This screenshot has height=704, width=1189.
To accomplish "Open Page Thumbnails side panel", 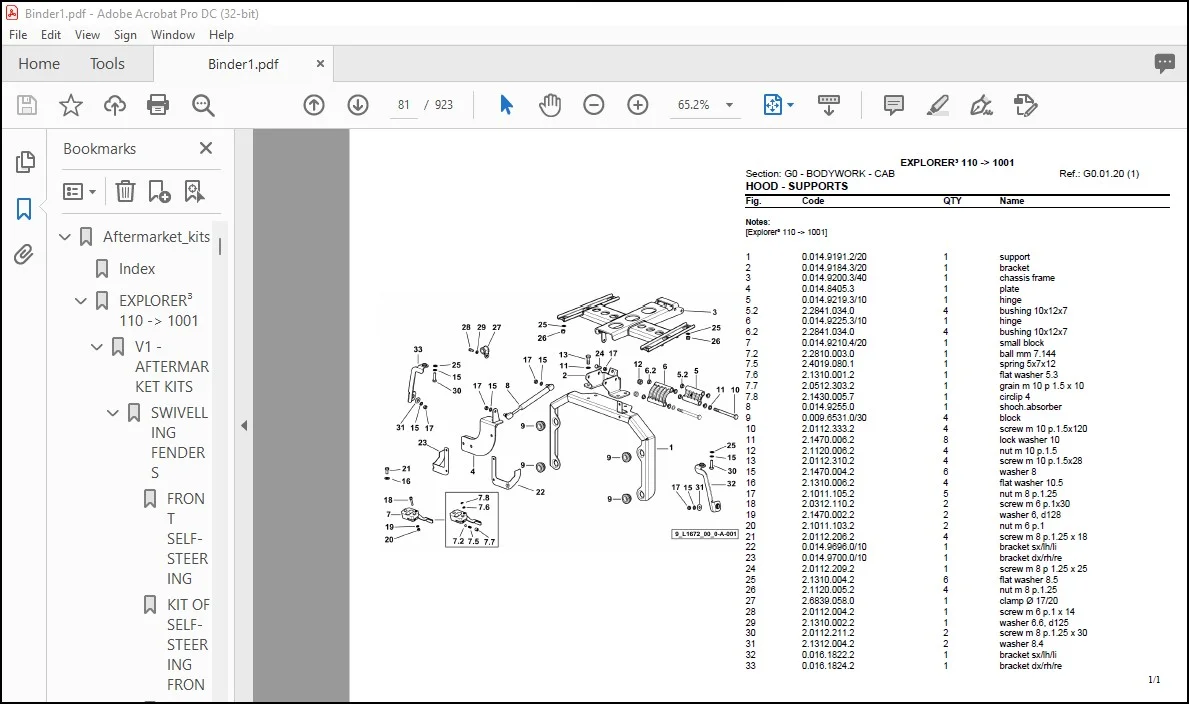I will 24,162.
